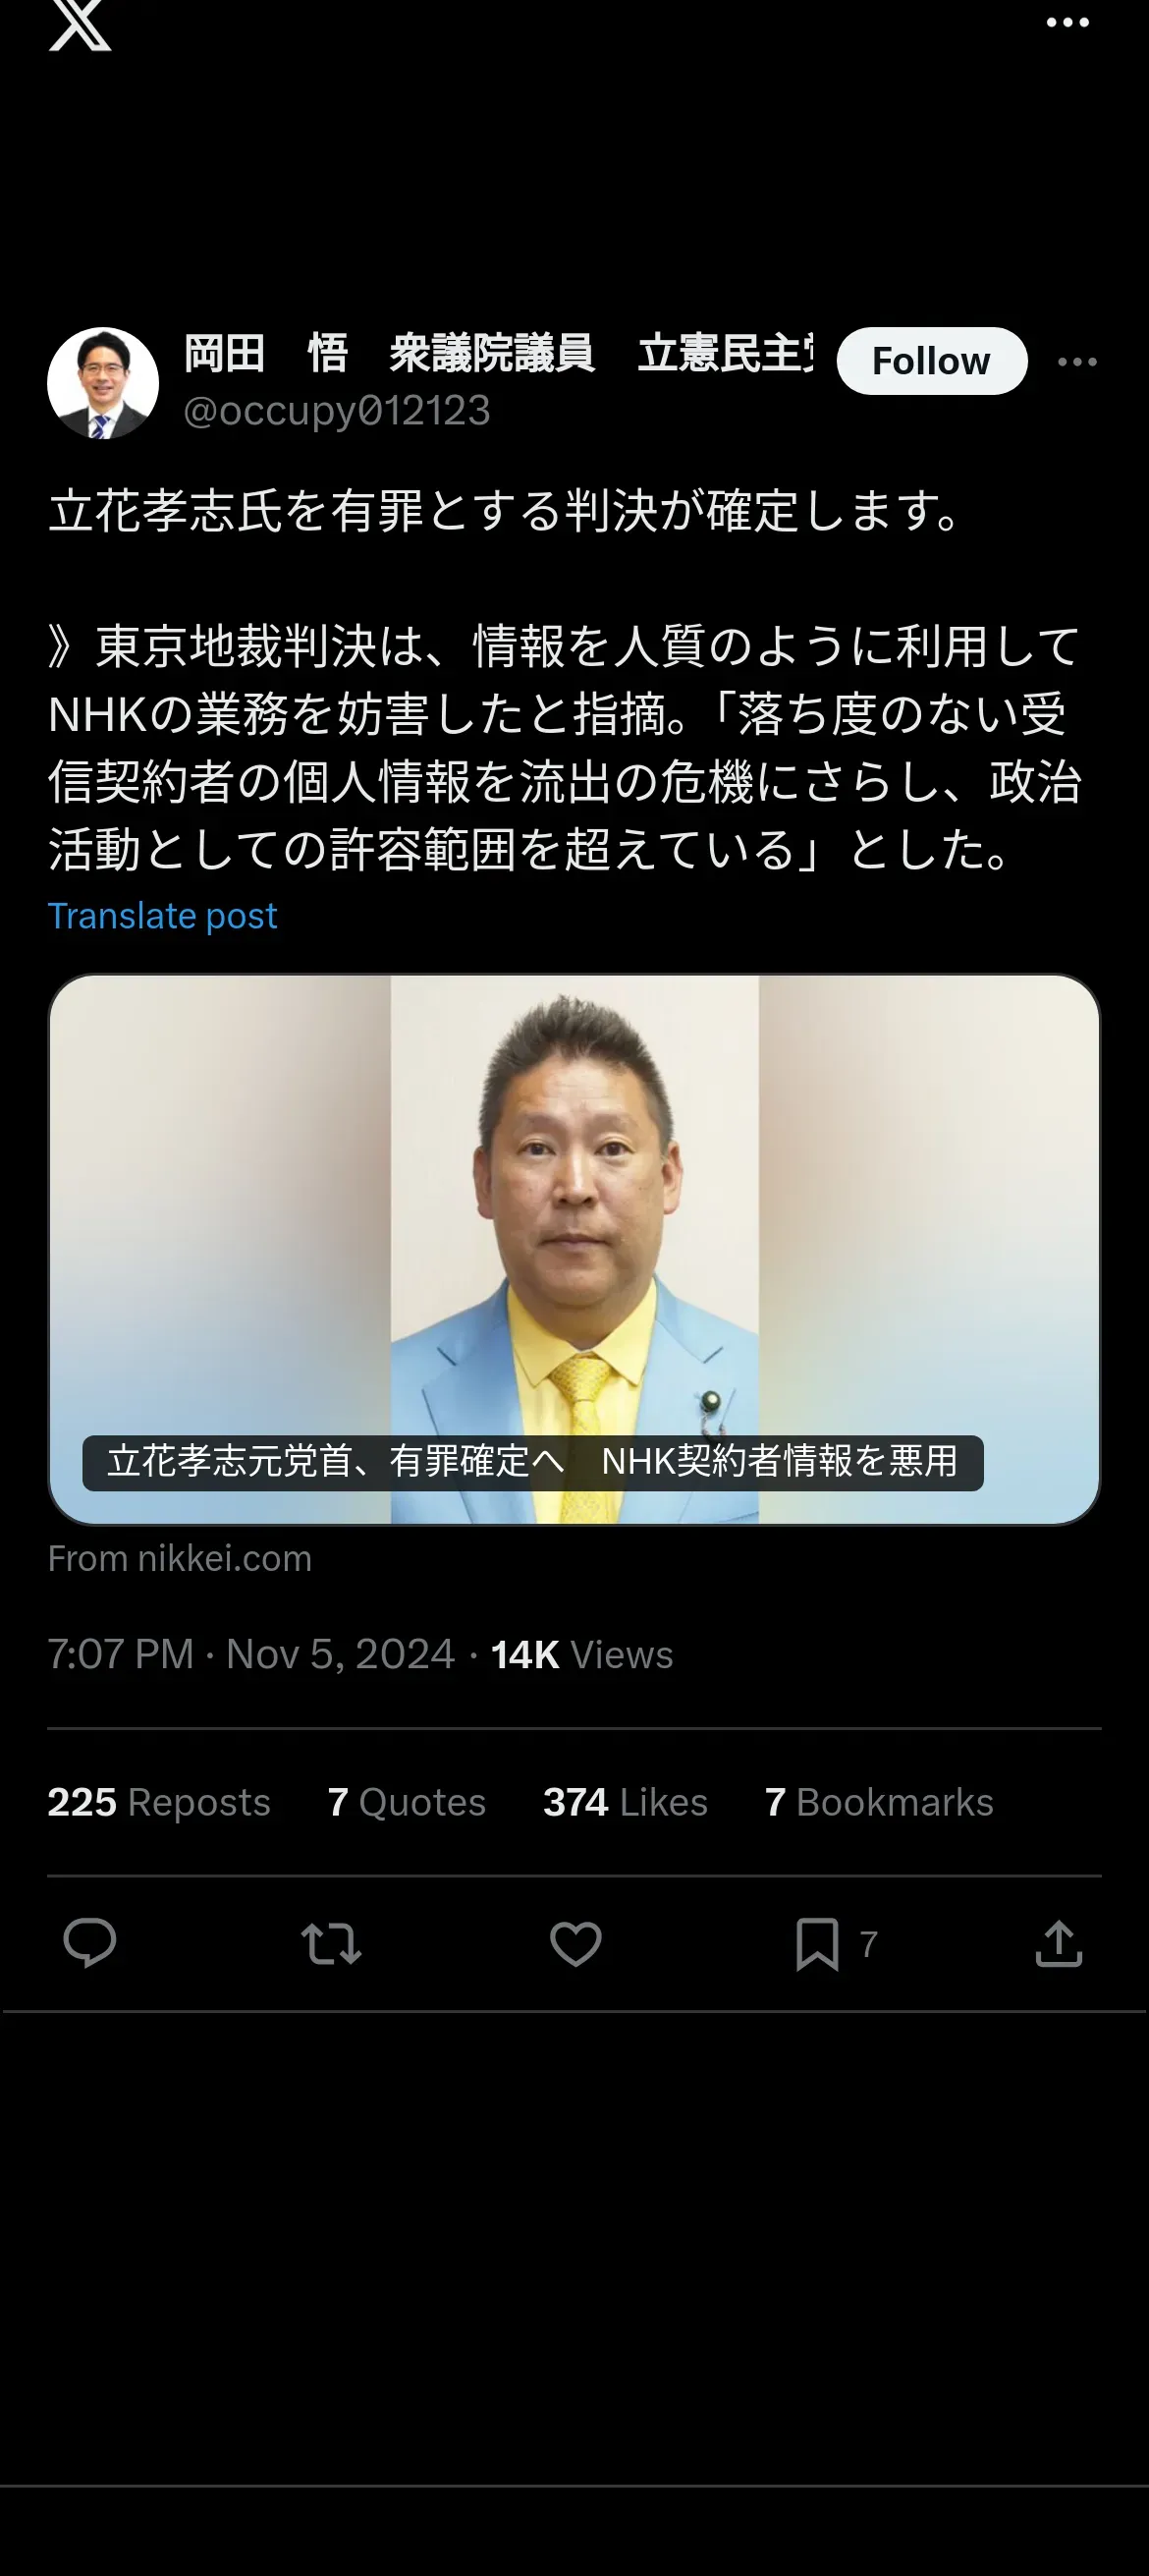View the 225 Reposts list
This screenshot has width=1149, height=2576.
159,1802
